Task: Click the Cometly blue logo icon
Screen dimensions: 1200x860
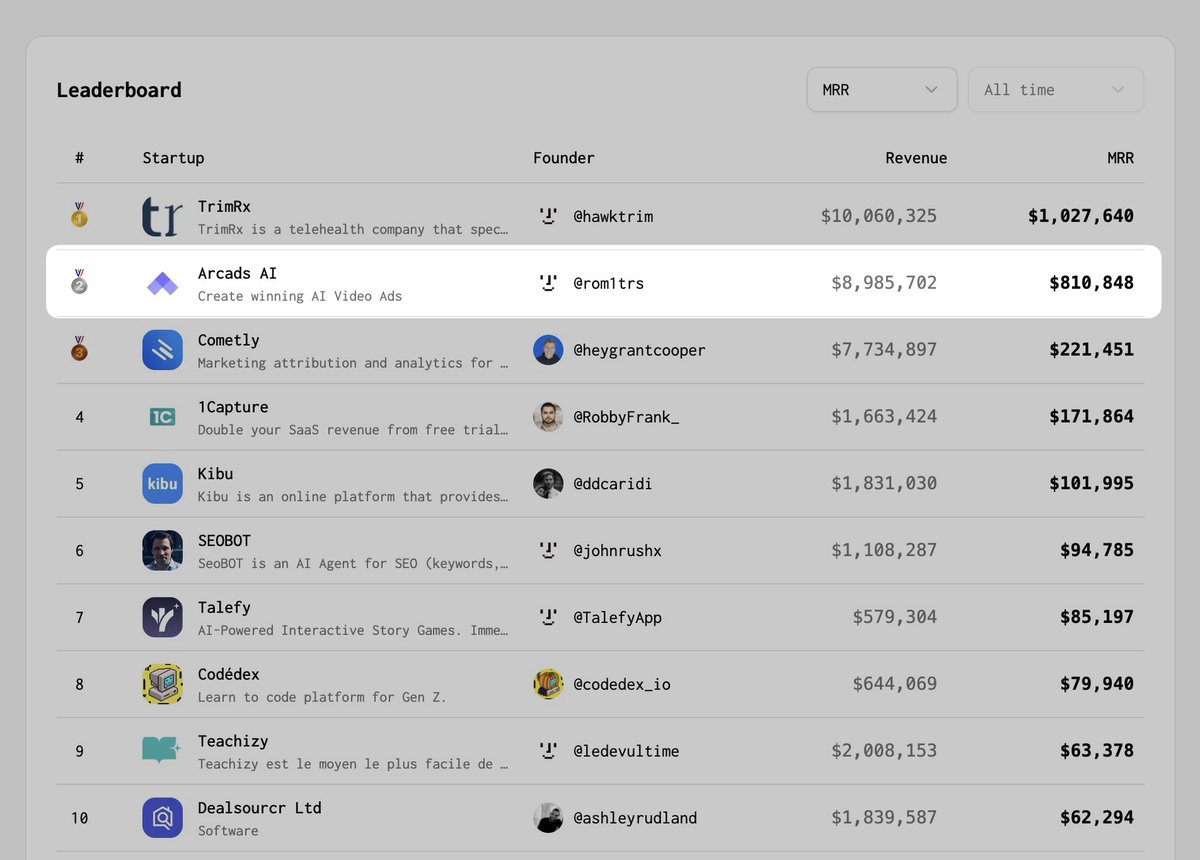Action: coord(162,350)
